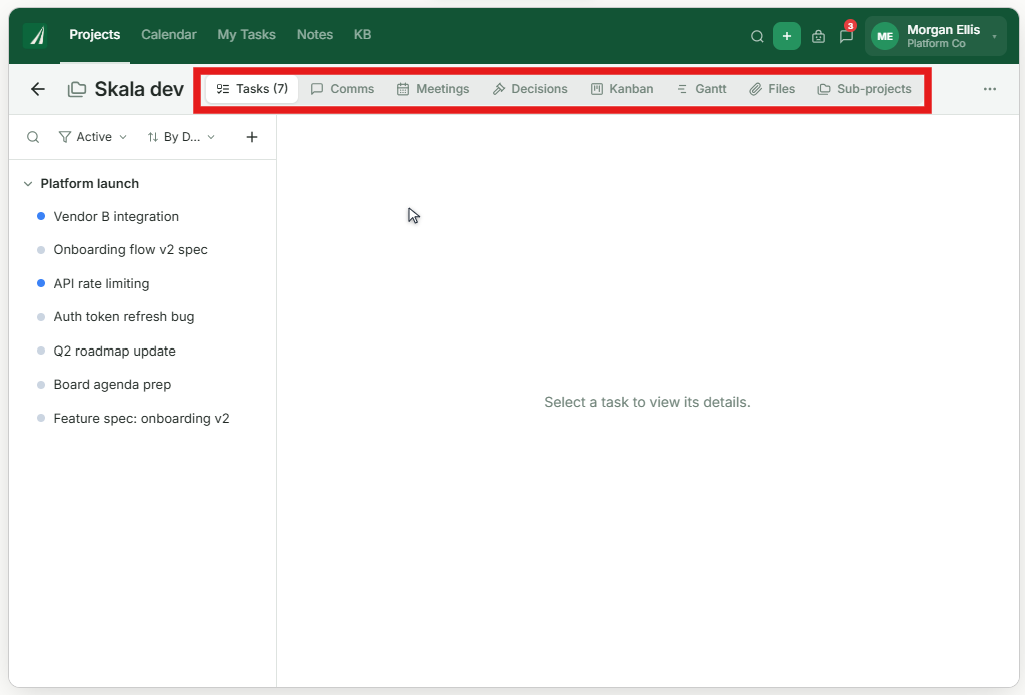Open chat notifications with badge 3
This screenshot has height=695, width=1025.
(847, 35)
